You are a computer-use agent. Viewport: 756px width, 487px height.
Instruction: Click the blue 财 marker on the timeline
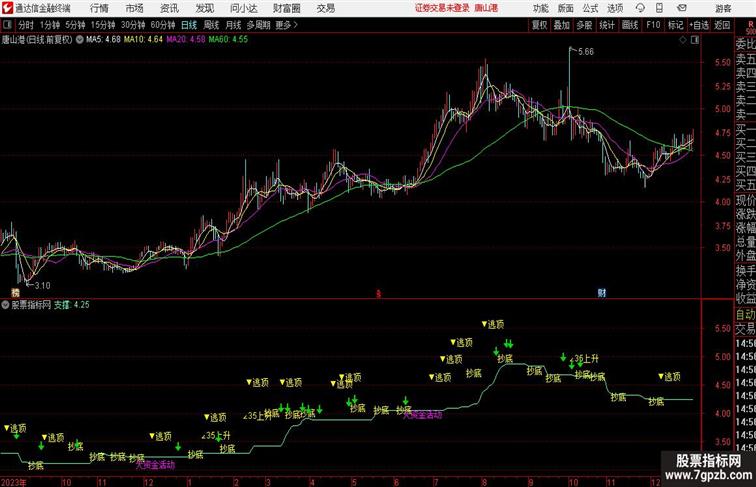coord(602,293)
